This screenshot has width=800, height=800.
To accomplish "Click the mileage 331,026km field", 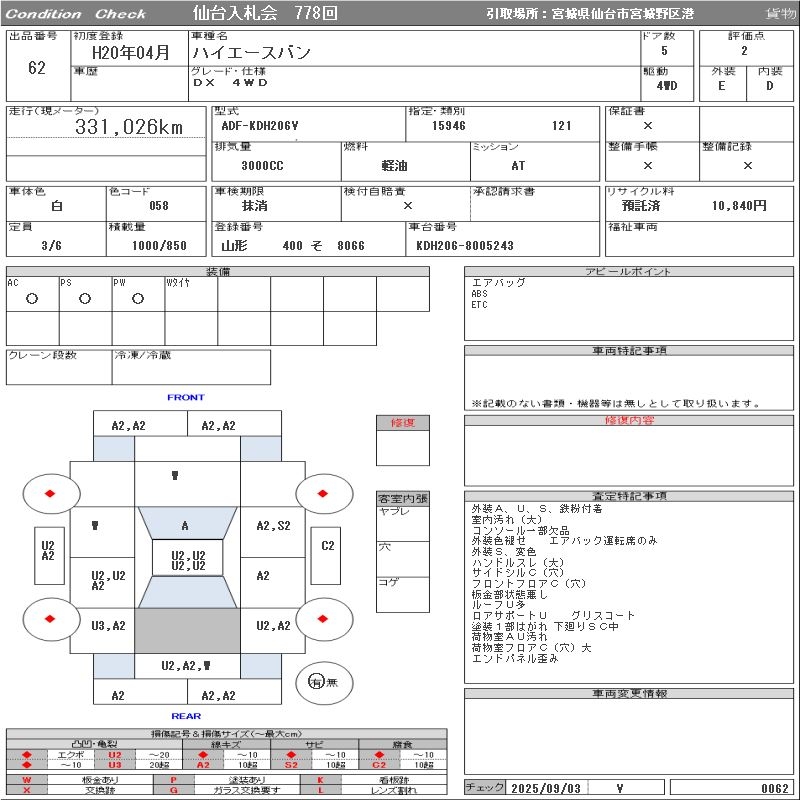I will click(x=106, y=127).
